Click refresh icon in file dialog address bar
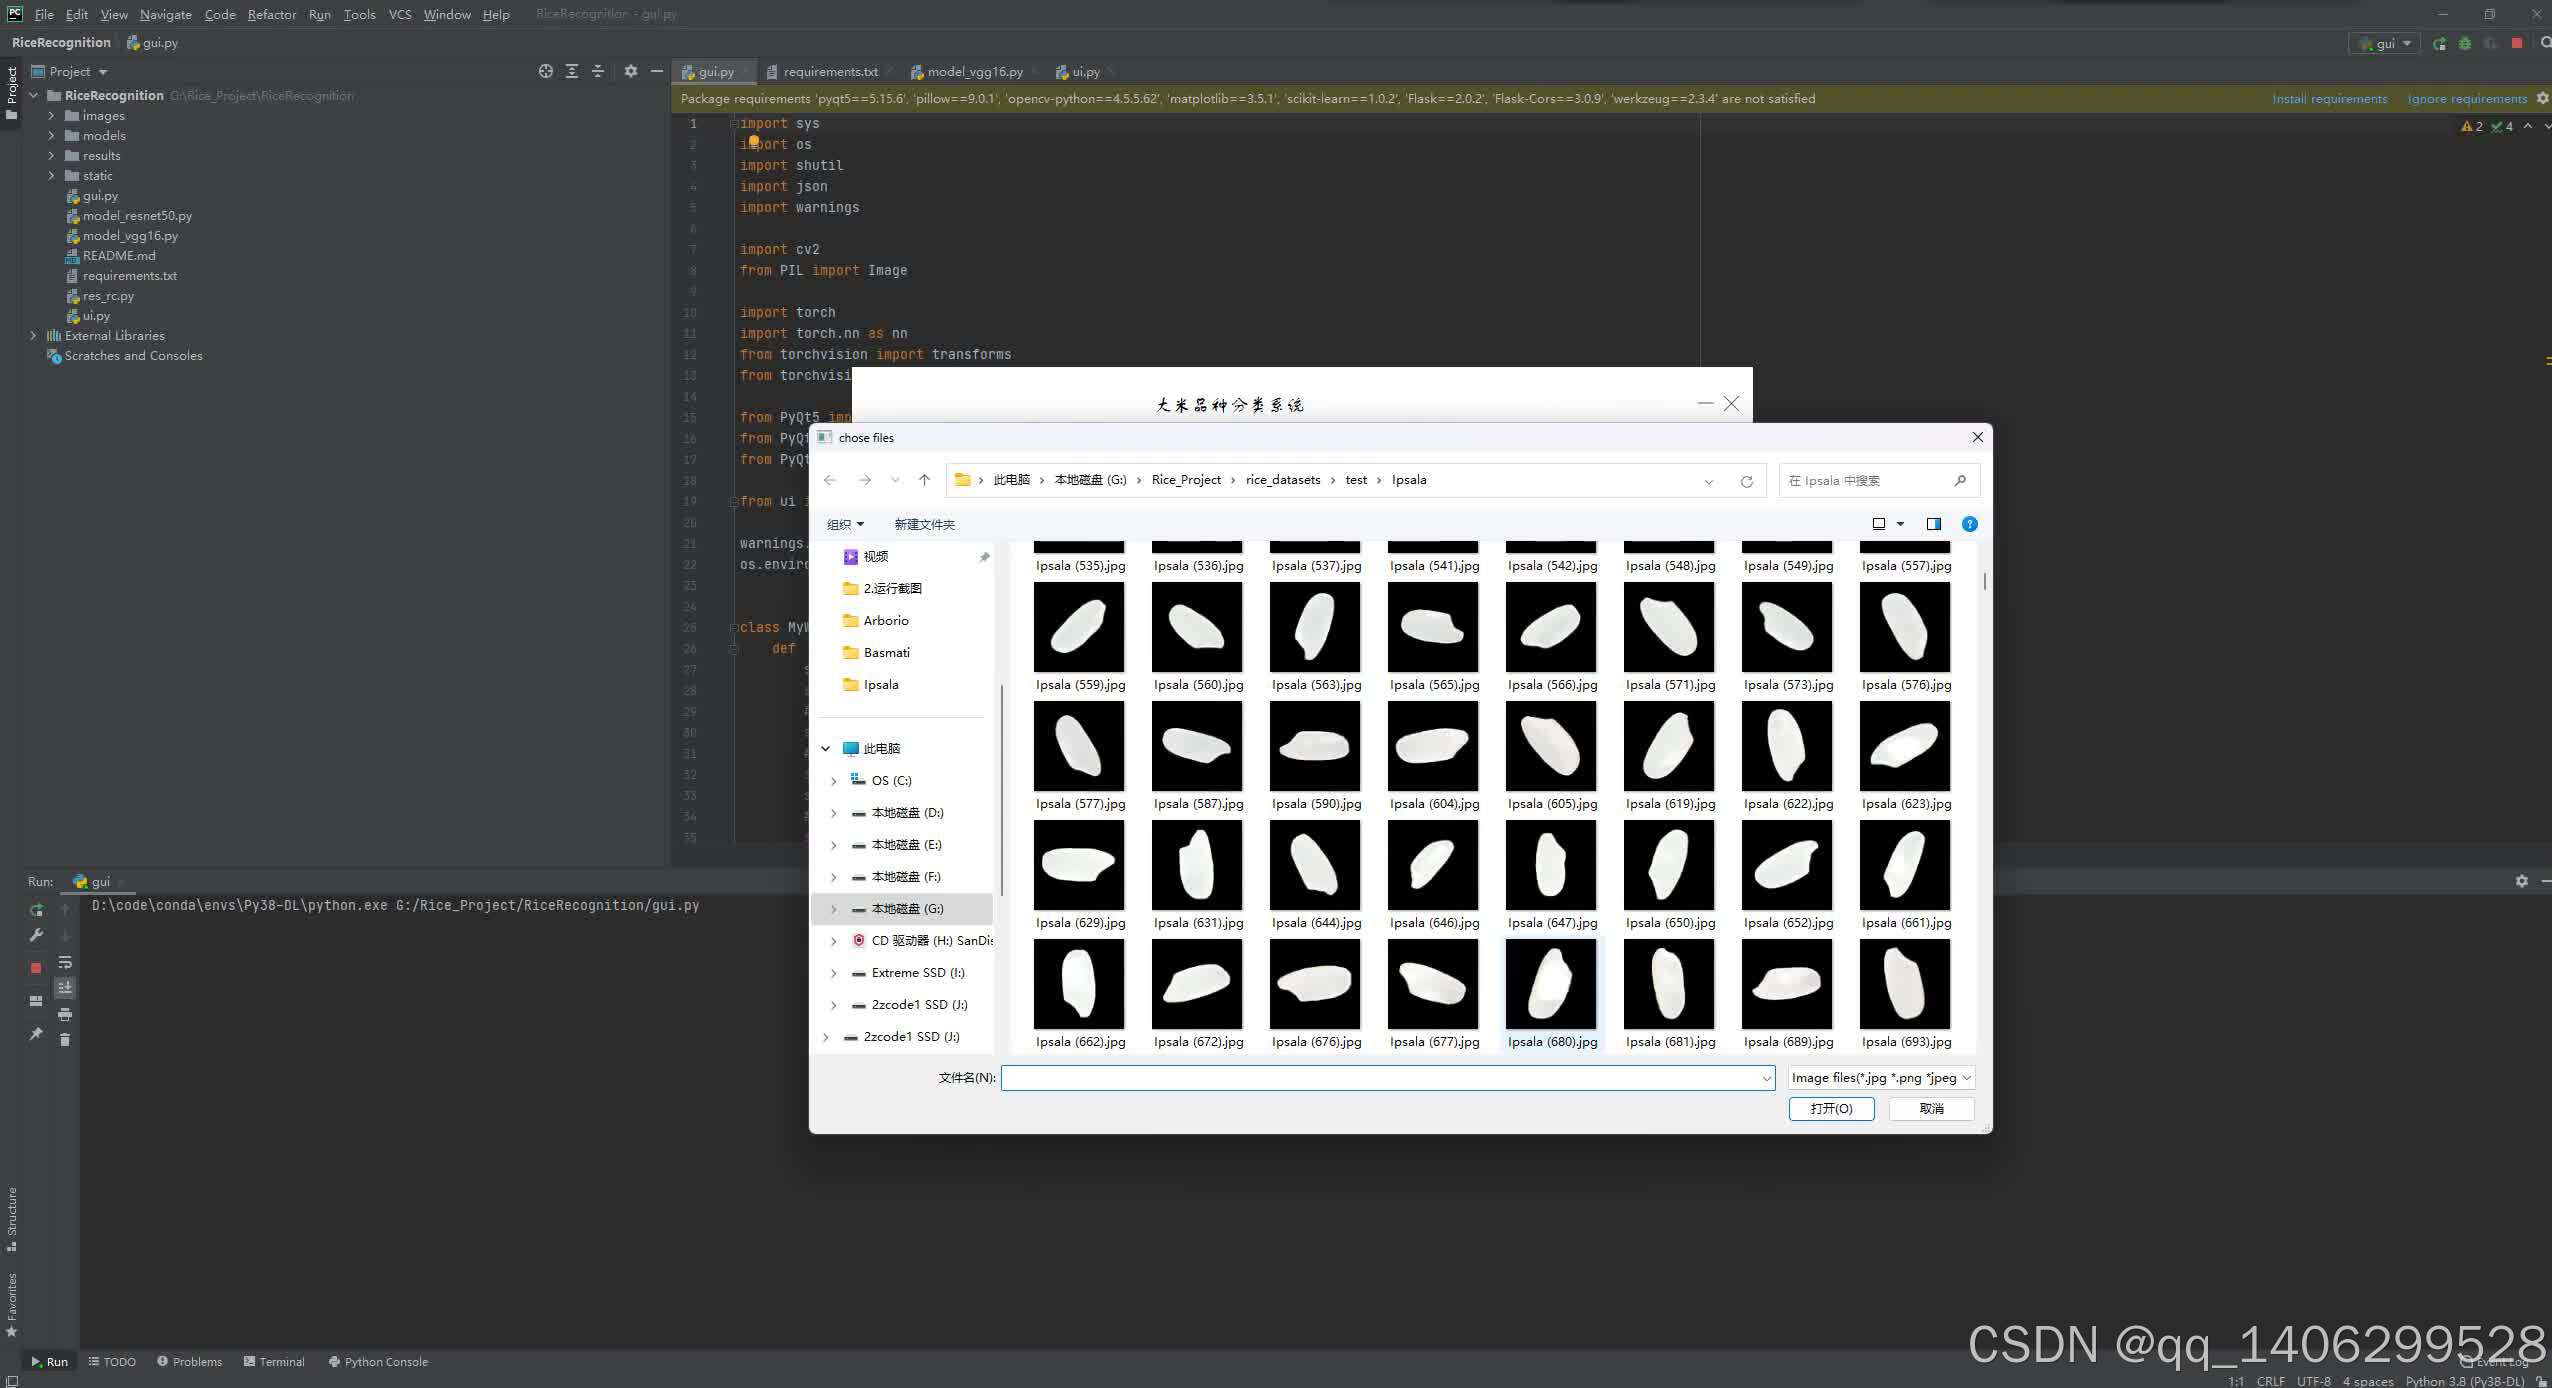Image resolution: width=2552 pixels, height=1388 pixels. click(x=1746, y=481)
